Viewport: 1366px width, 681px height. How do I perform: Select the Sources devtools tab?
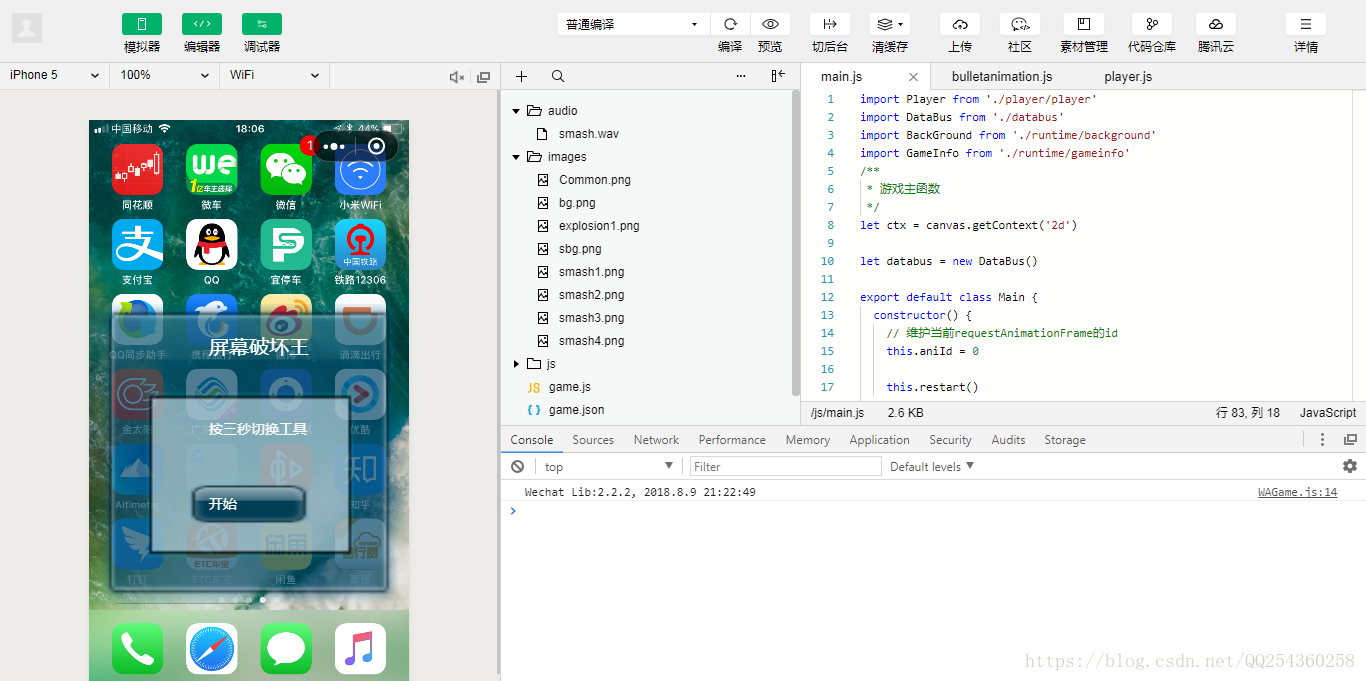pyautogui.click(x=593, y=440)
